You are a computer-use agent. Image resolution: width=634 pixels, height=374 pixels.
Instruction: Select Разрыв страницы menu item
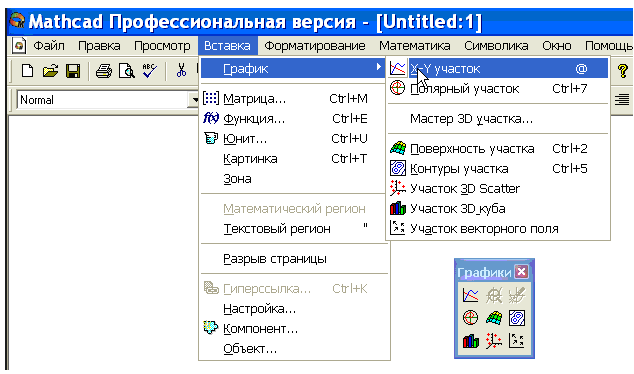pyautogui.click(x=294, y=258)
